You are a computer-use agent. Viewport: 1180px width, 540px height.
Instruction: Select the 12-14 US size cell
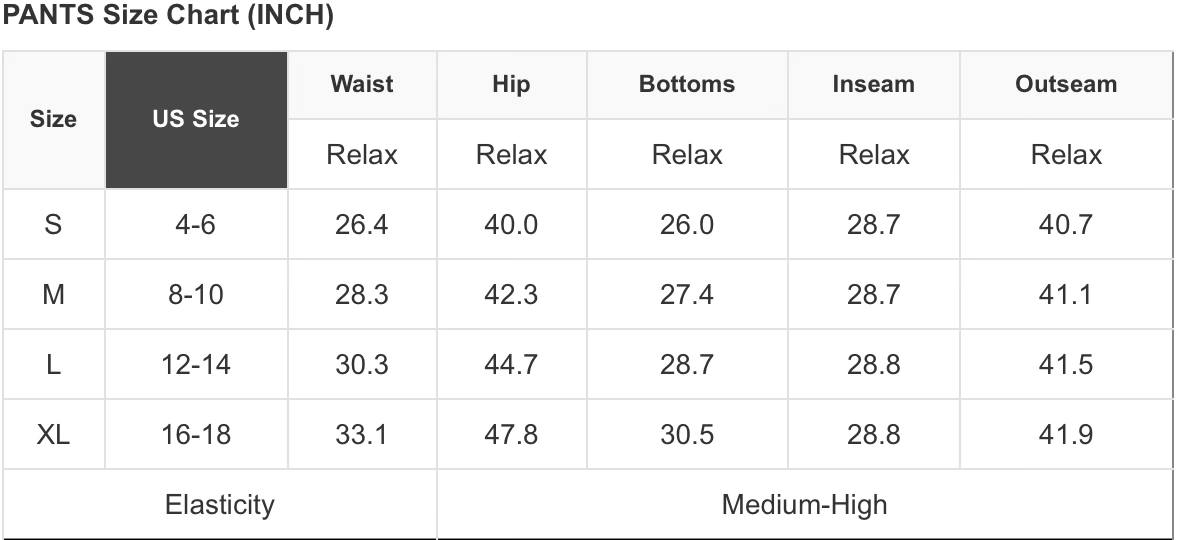(196, 365)
